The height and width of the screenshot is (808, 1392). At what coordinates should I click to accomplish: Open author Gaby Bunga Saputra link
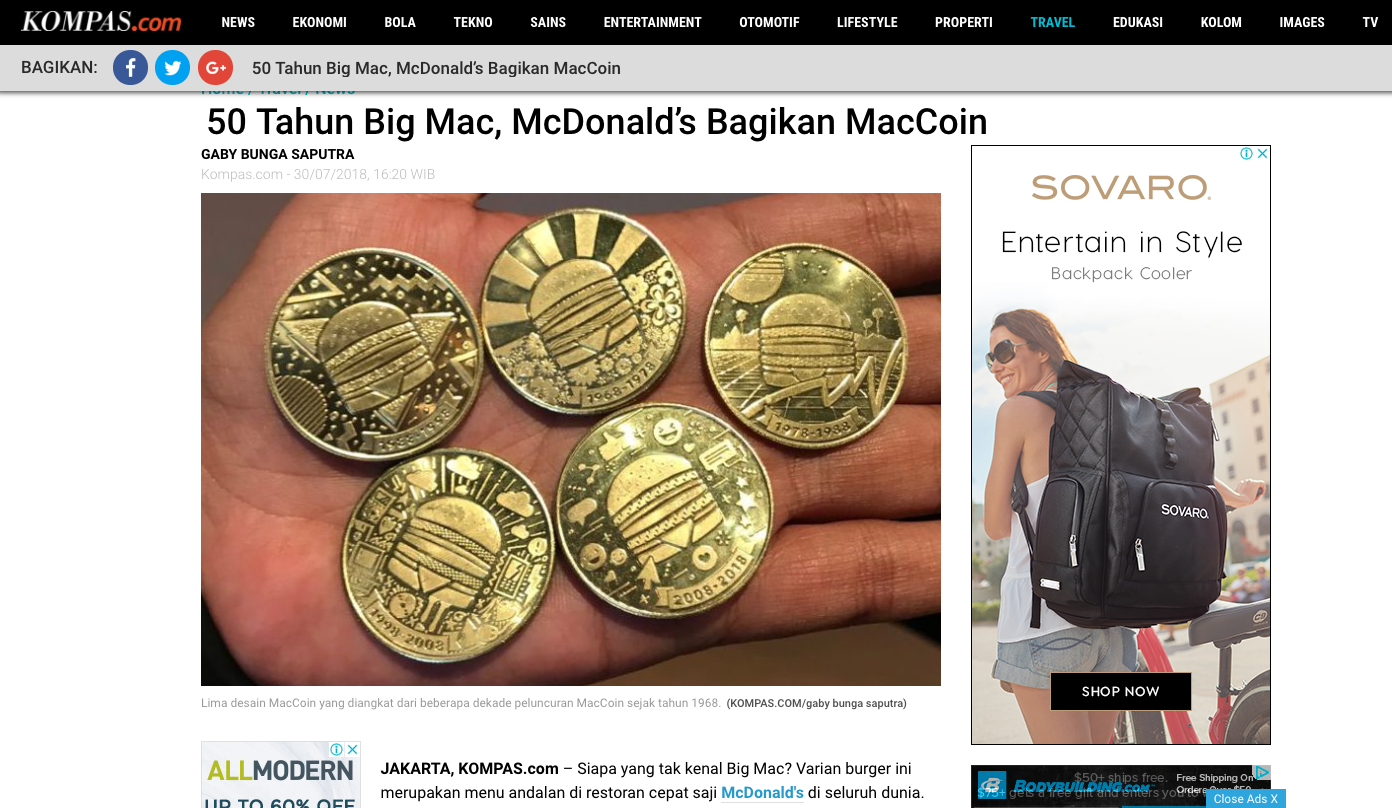pos(278,154)
